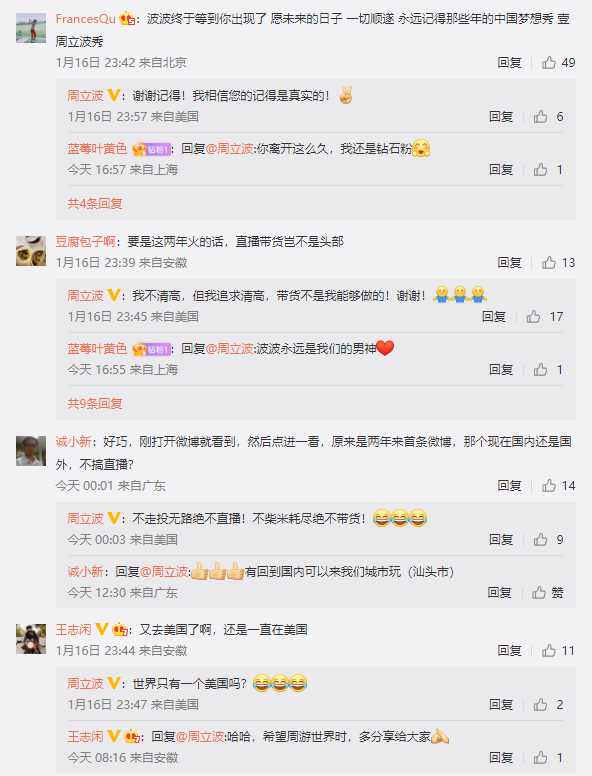Like 周立波's reply with 17 likes
This screenshot has width=592, height=776.
[x=533, y=317]
